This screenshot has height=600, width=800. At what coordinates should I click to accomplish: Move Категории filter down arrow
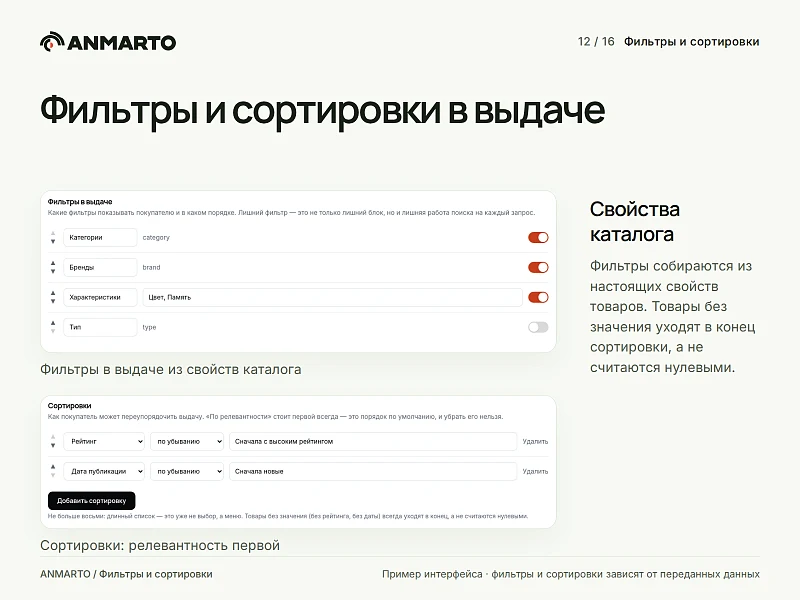53,241
